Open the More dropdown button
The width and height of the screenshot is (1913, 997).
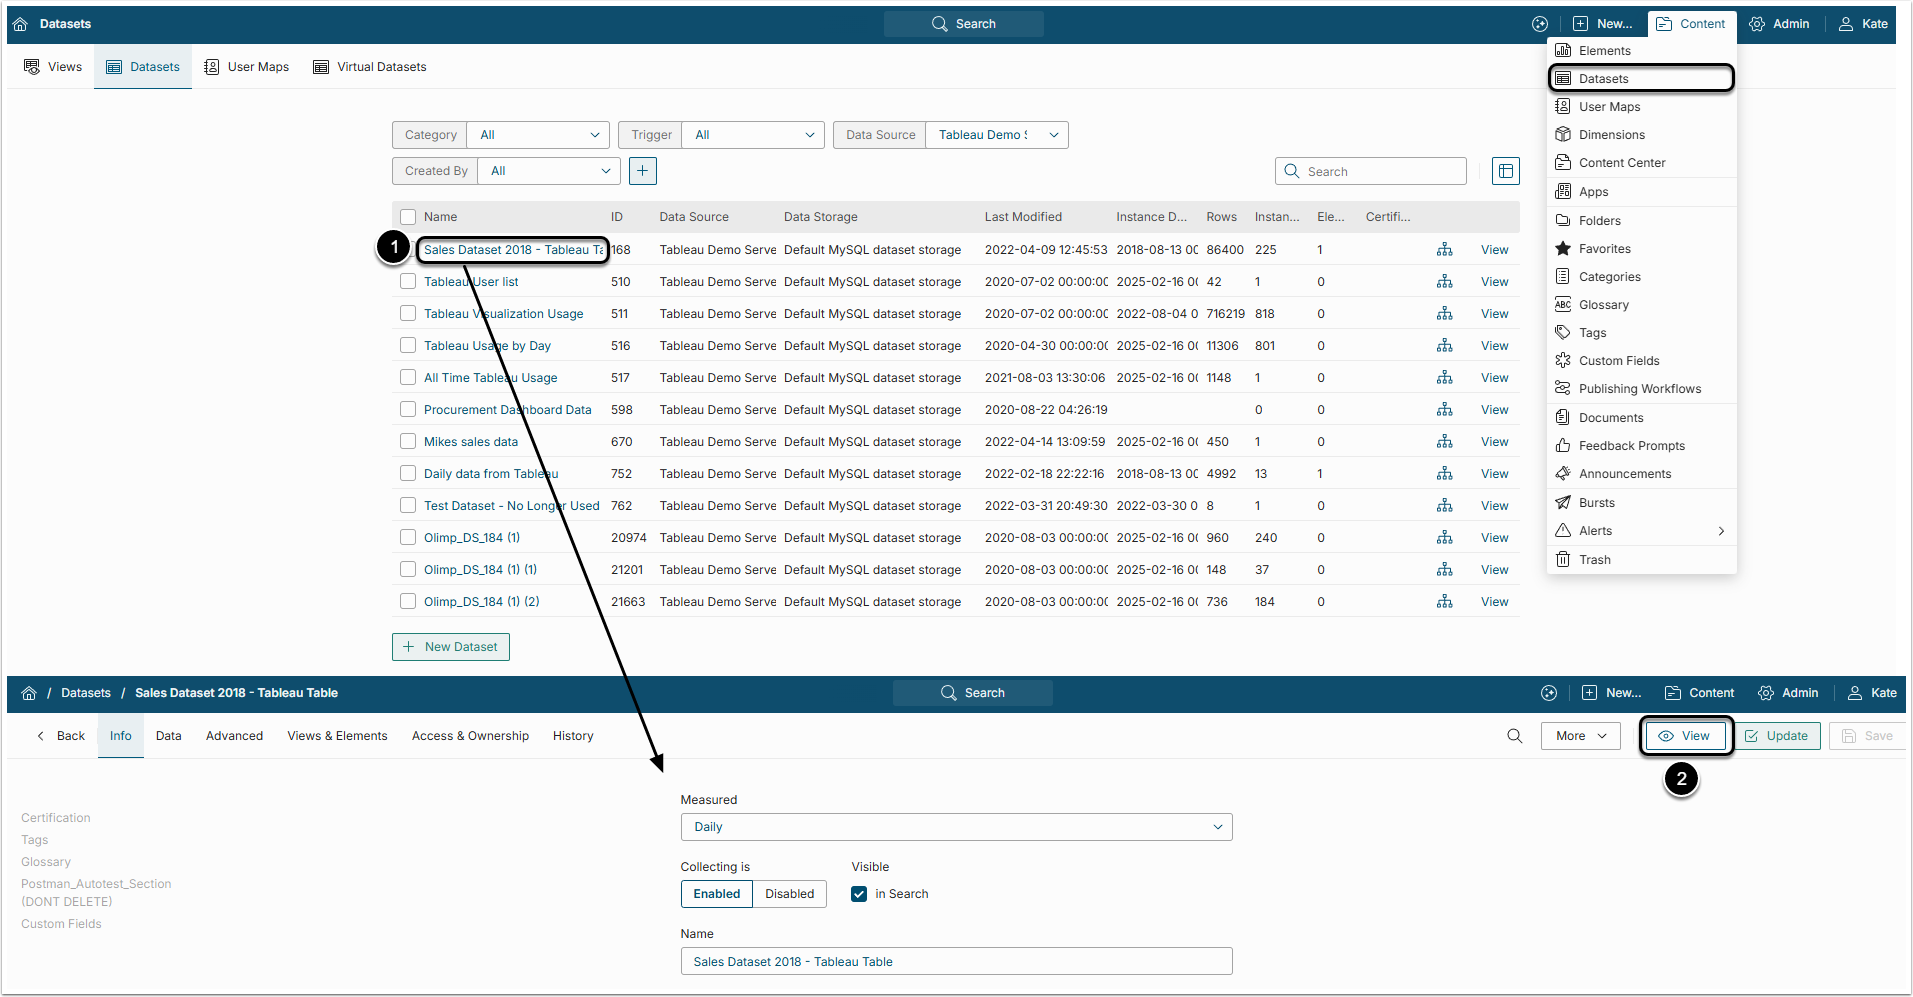click(x=1580, y=736)
